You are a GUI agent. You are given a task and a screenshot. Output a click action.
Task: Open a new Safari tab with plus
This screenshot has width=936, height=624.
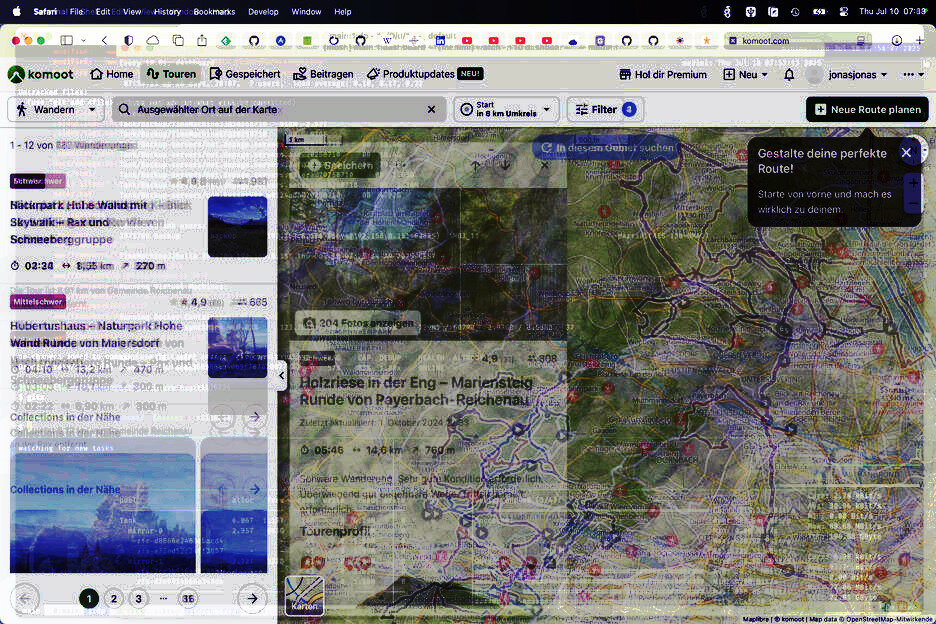(x=920, y=41)
